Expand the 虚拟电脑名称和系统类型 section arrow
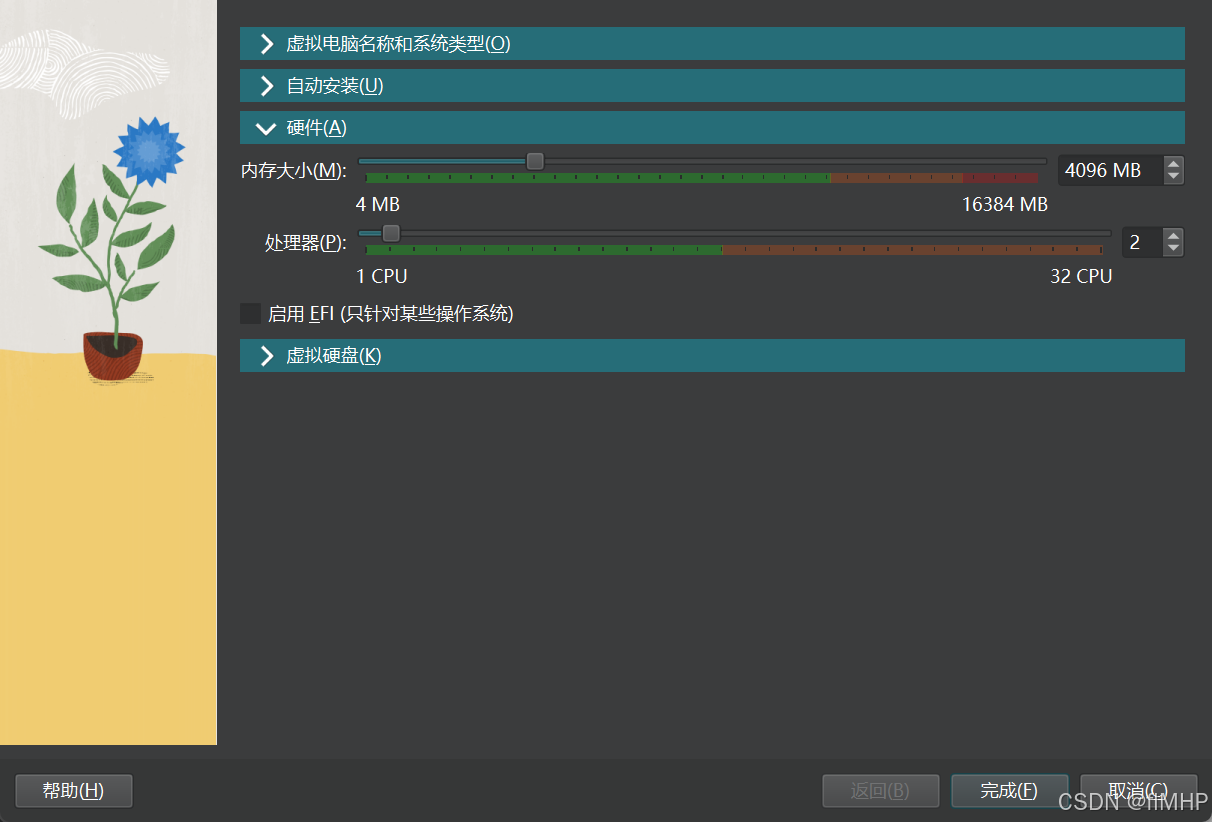 [266, 44]
